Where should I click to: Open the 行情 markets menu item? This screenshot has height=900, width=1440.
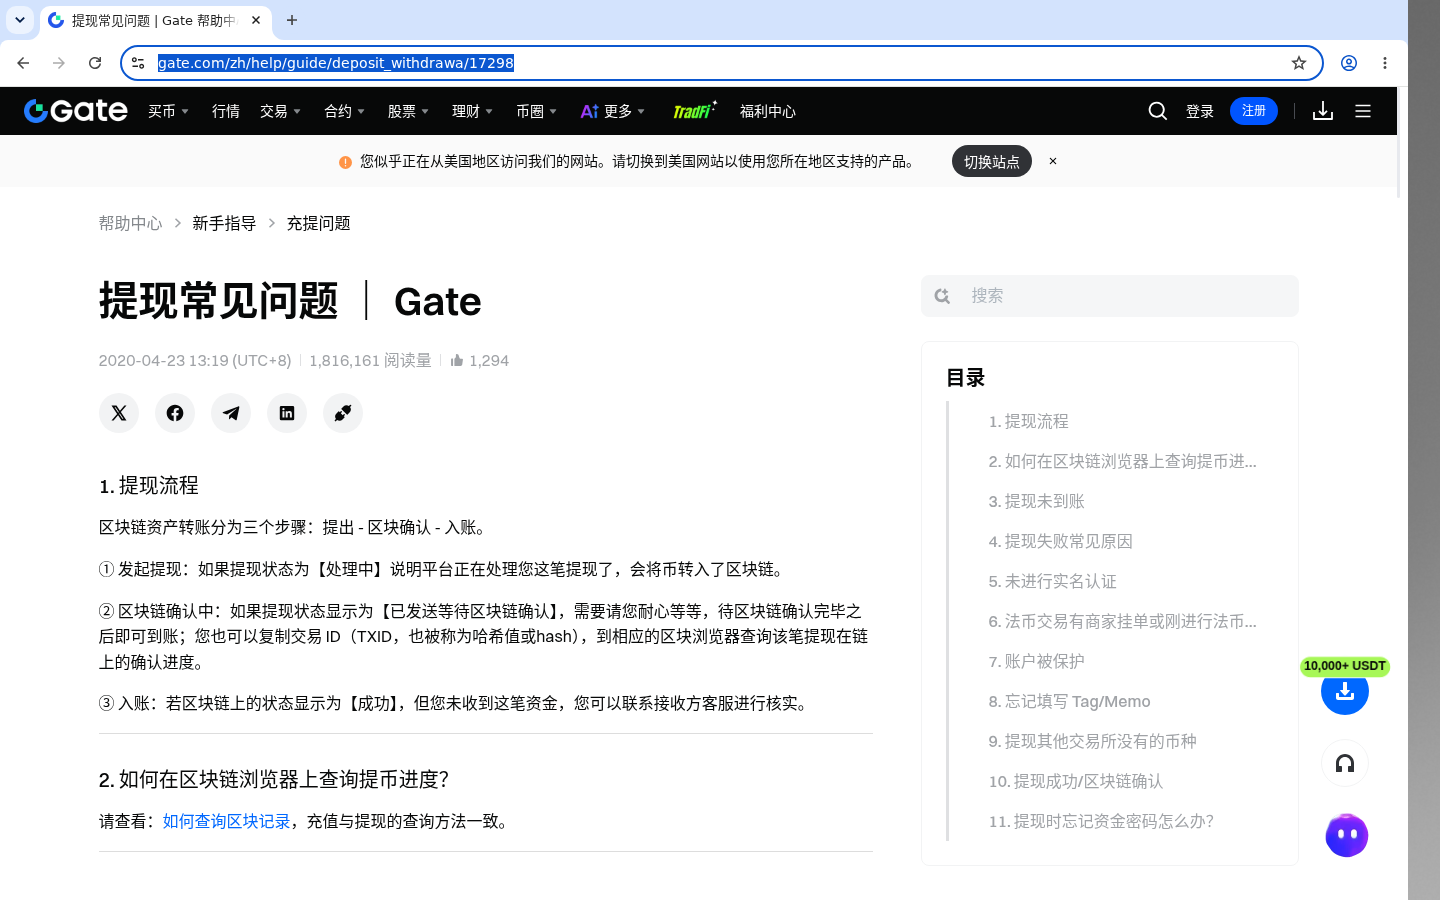click(226, 111)
